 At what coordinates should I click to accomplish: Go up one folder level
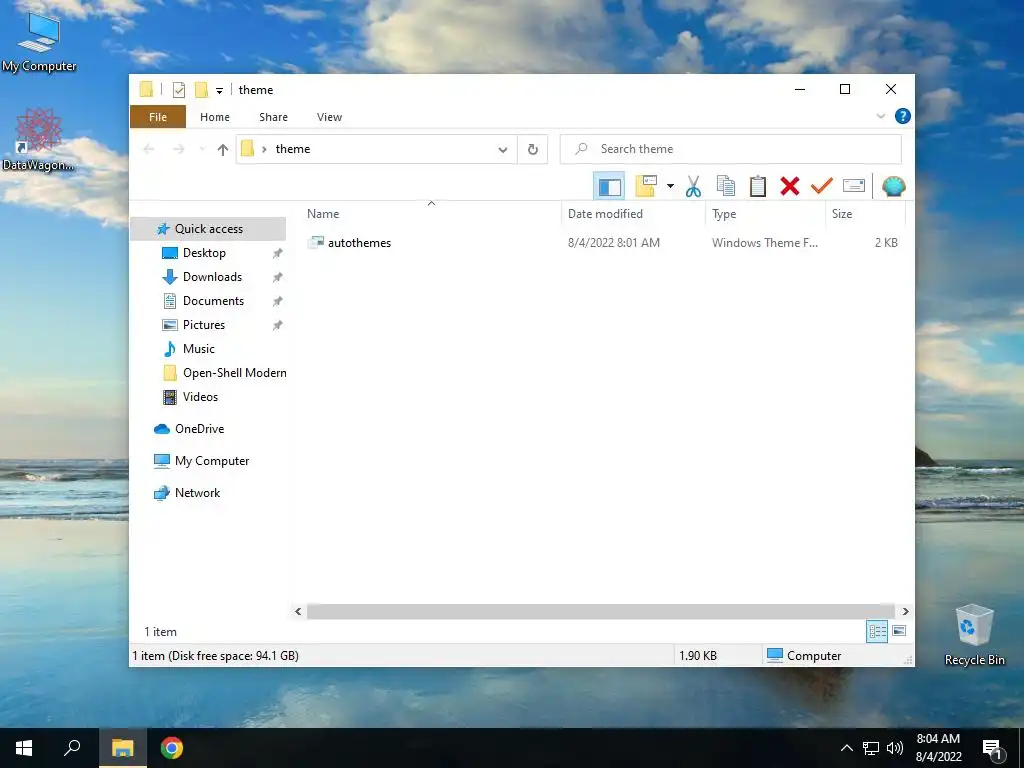[x=223, y=150]
